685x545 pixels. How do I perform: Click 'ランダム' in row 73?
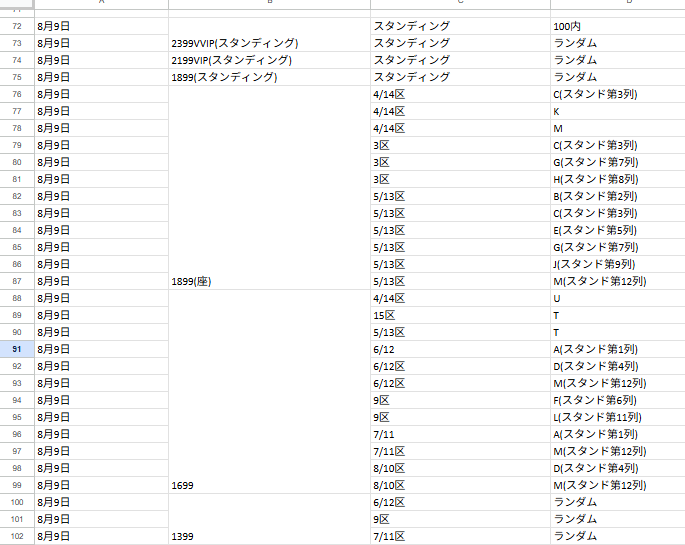coord(618,43)
